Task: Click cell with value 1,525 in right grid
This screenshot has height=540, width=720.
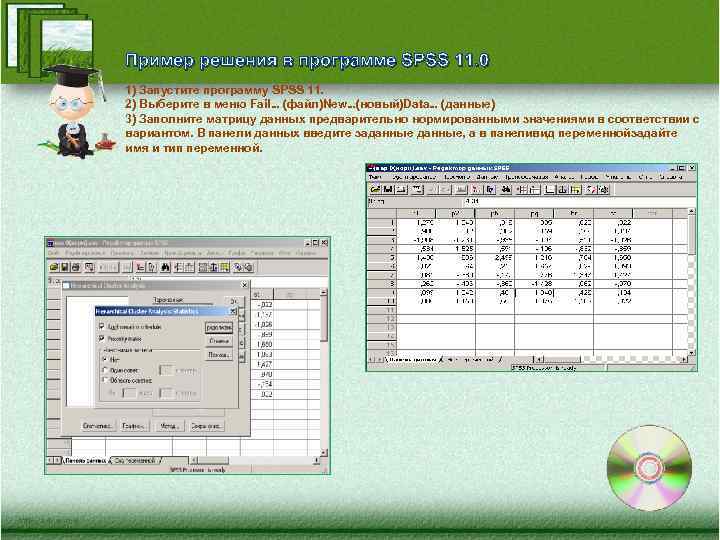Action: 456,249
